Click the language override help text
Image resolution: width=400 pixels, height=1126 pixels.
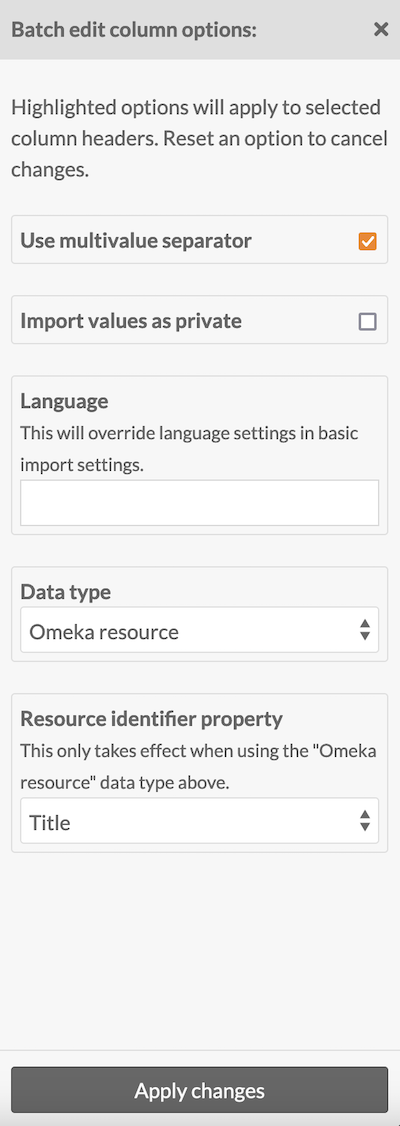point(189,449)
